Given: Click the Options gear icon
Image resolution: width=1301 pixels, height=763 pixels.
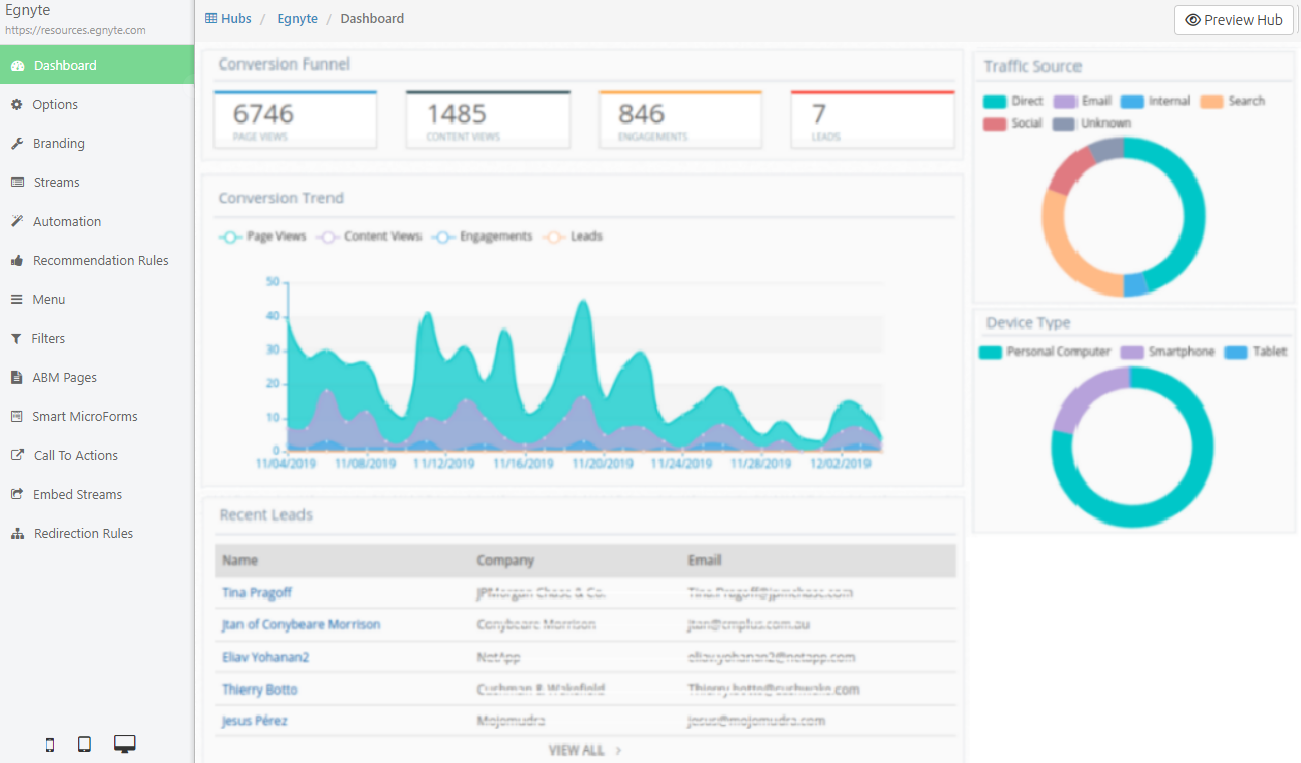Looking at the screenshot, I should point(16,105).
